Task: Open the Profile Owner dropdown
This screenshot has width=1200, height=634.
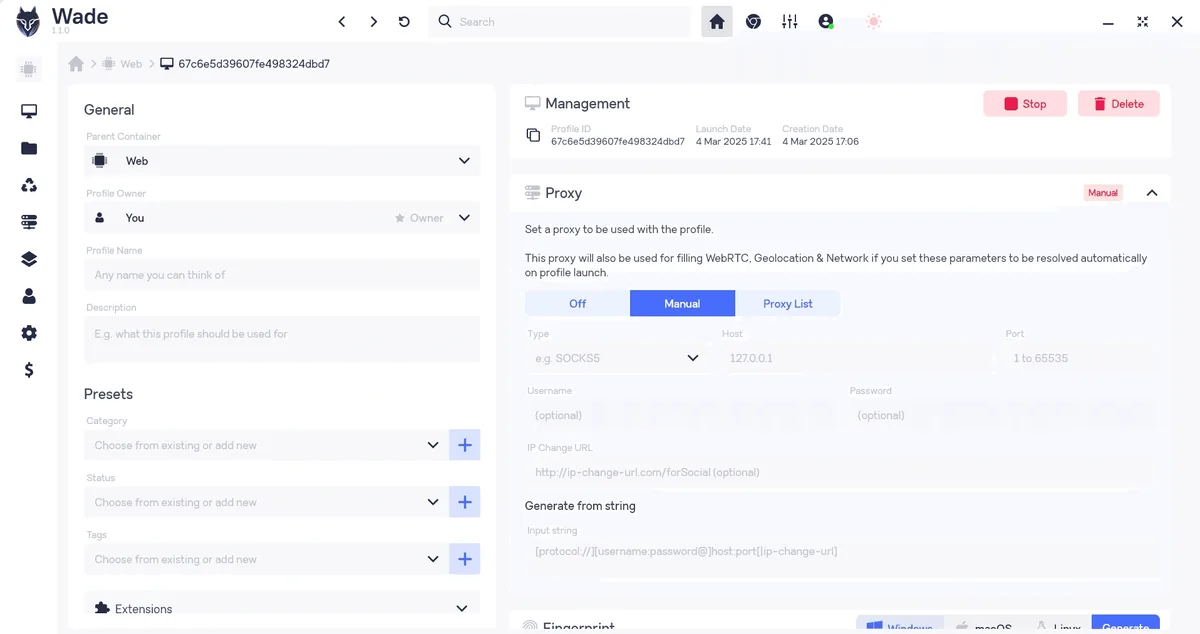Action: [282, 218]
